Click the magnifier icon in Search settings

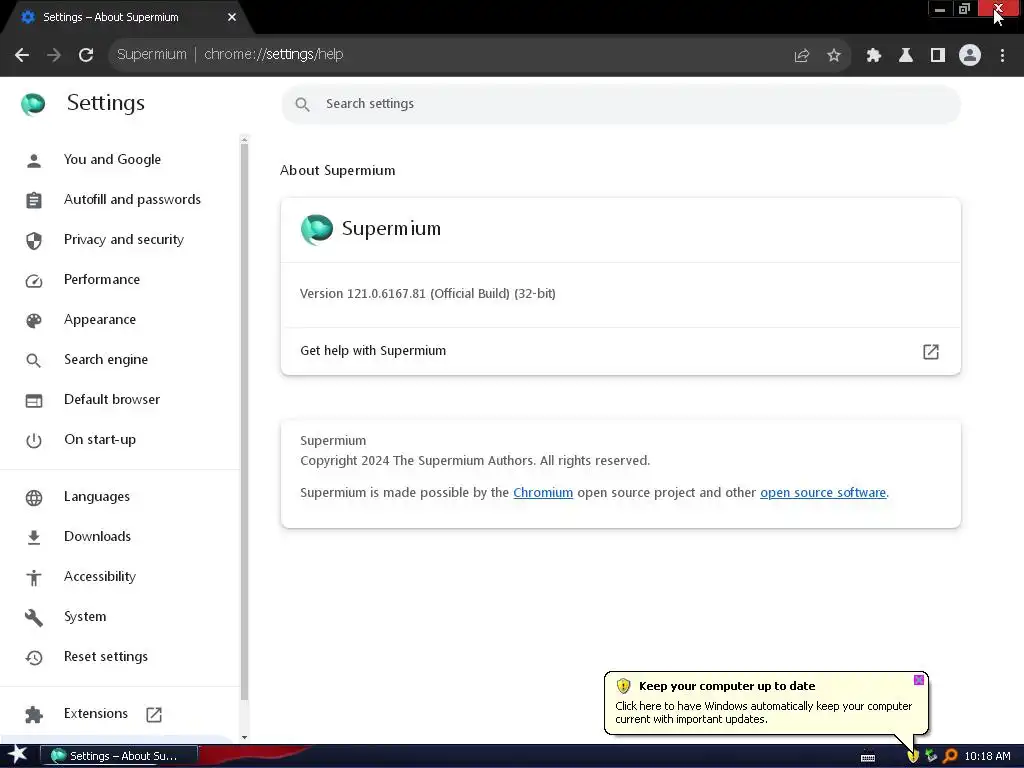point(302,104)
